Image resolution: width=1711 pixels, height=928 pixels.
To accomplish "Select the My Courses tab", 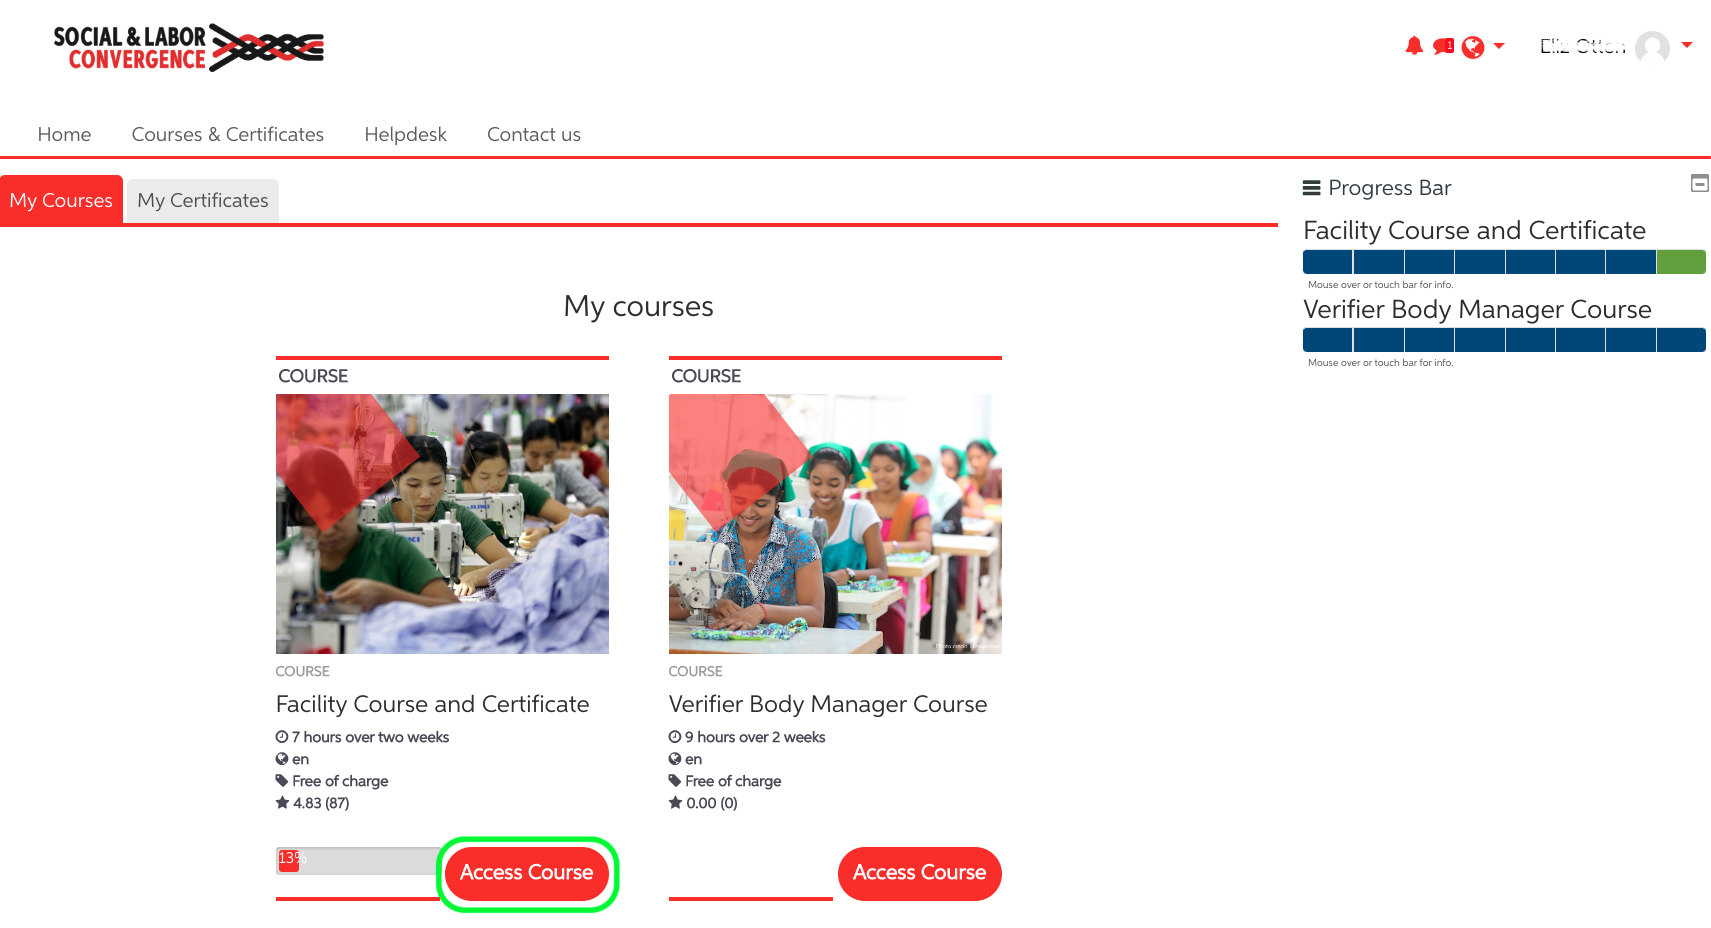I will [61, 201].
